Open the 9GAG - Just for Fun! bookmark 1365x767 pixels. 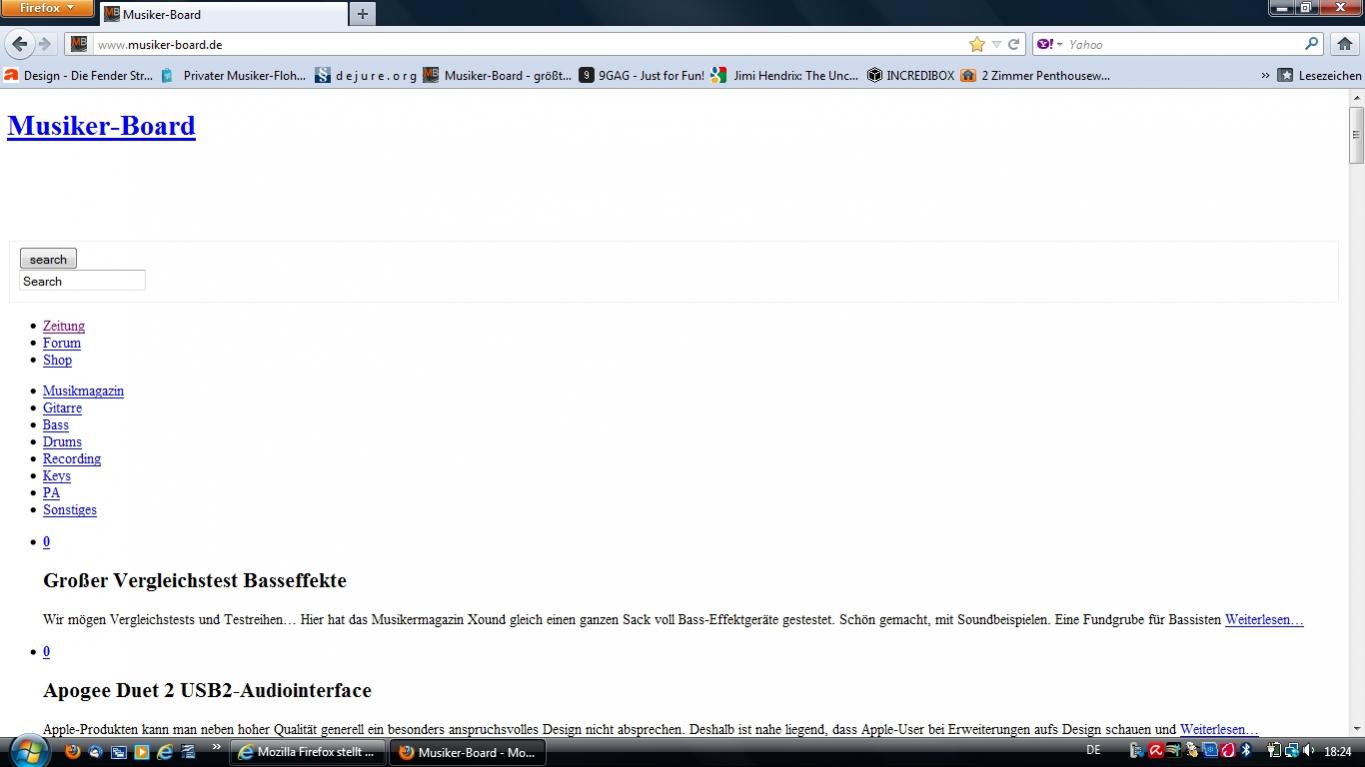coord(642,75)
